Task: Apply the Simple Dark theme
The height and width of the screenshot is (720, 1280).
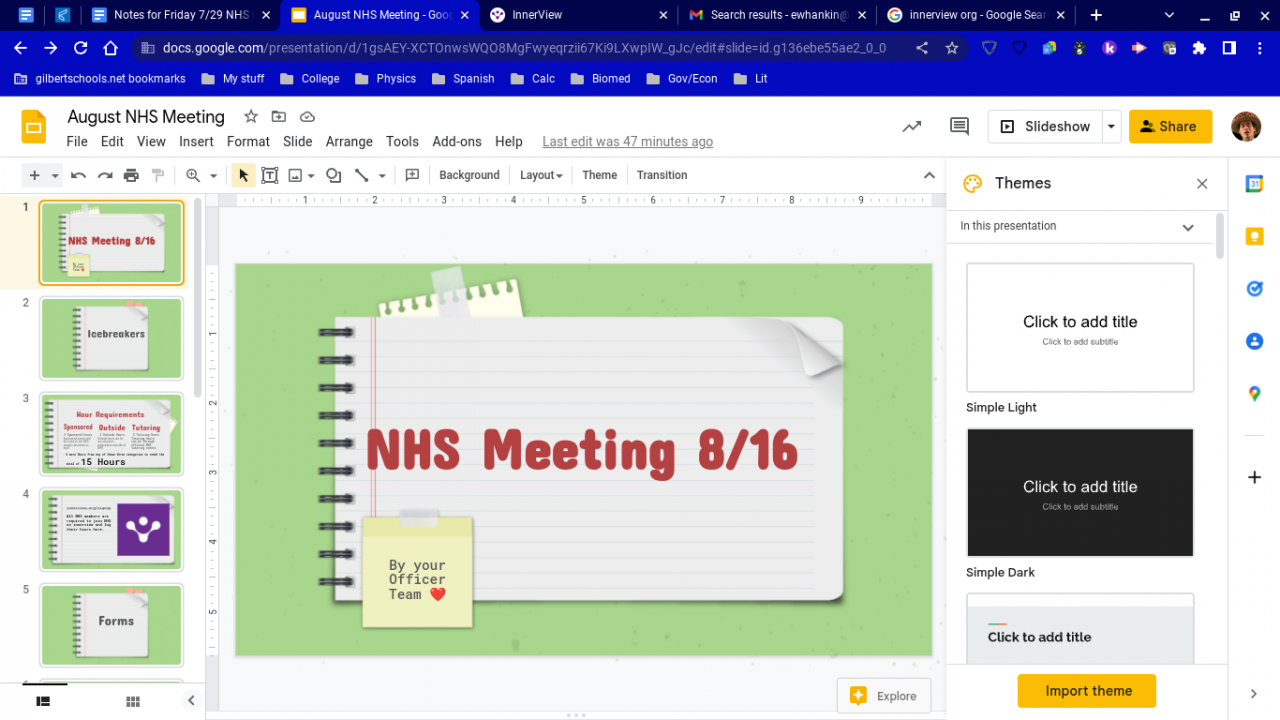Action: coord(1080,492)
